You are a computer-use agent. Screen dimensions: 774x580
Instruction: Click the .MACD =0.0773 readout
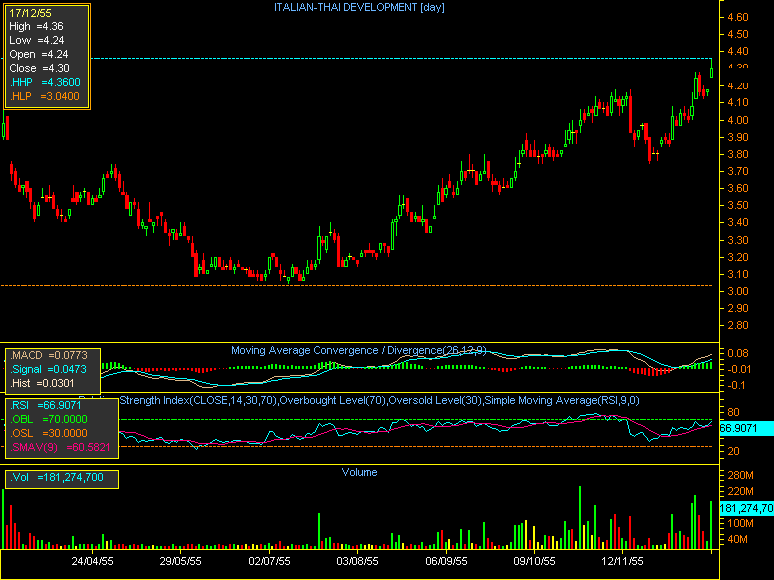coord(49,355)
